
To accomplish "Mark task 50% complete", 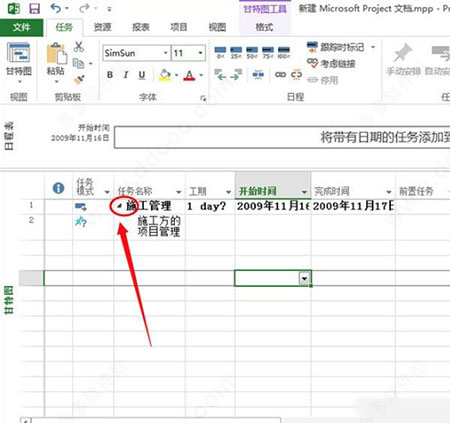I will [x=252, y=52].
